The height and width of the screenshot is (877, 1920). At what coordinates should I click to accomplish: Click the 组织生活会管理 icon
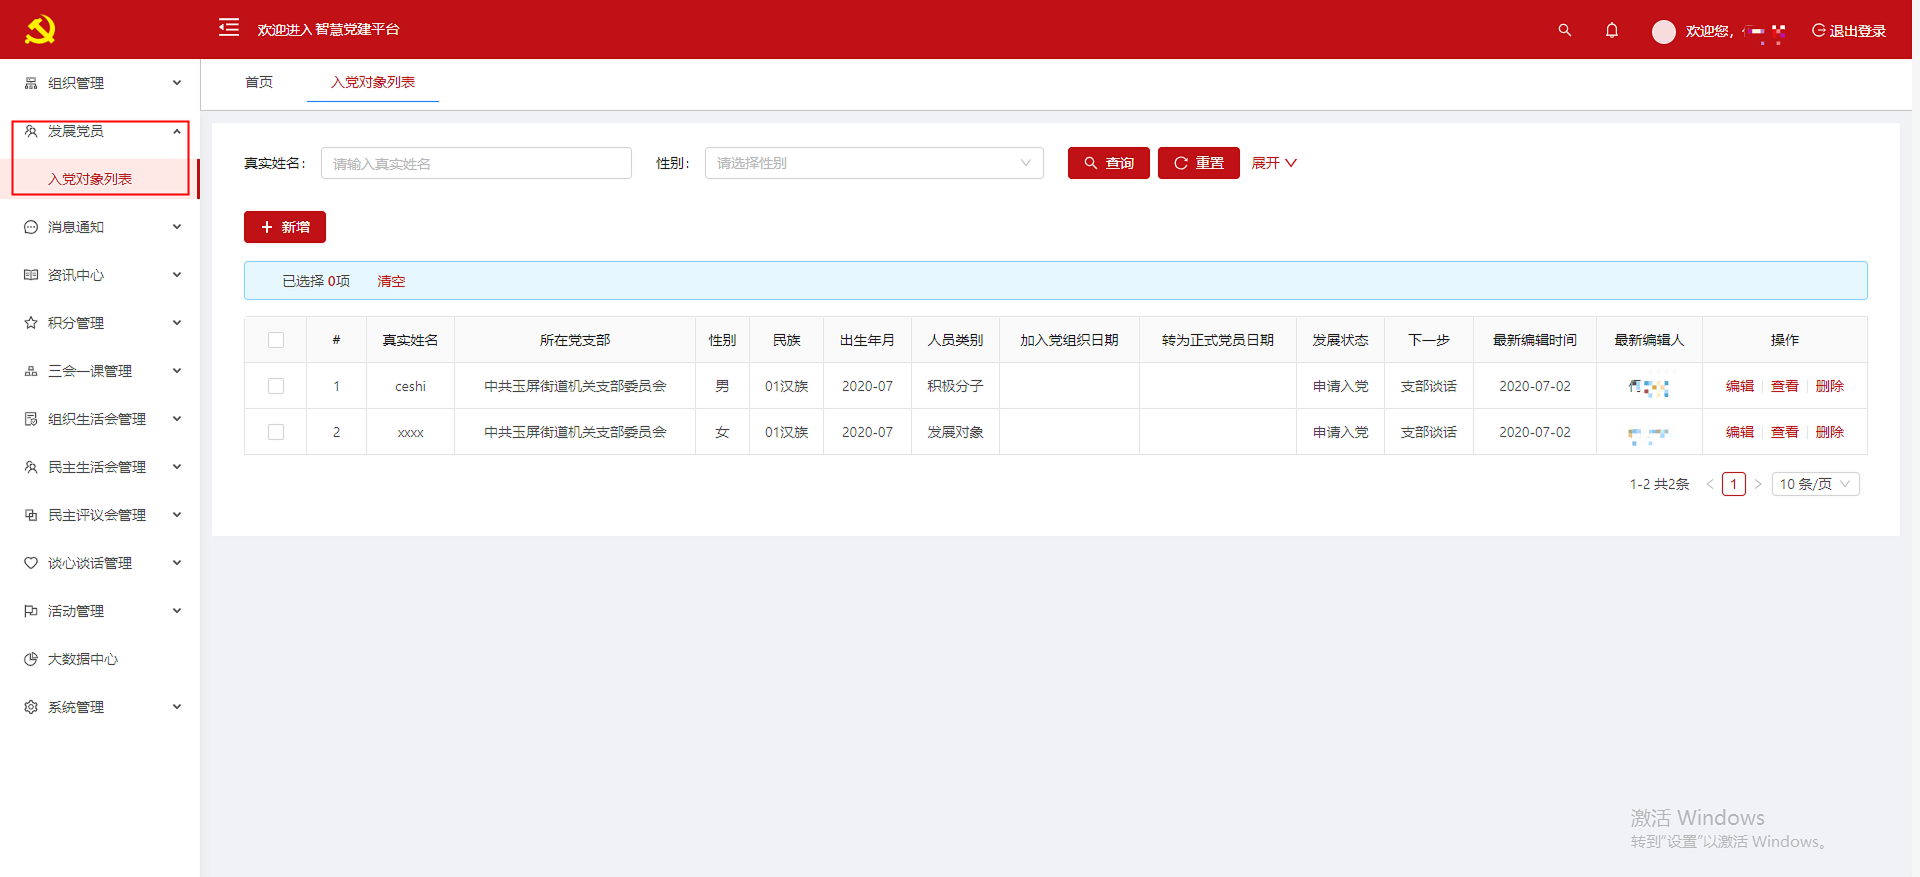click(31, 419)
